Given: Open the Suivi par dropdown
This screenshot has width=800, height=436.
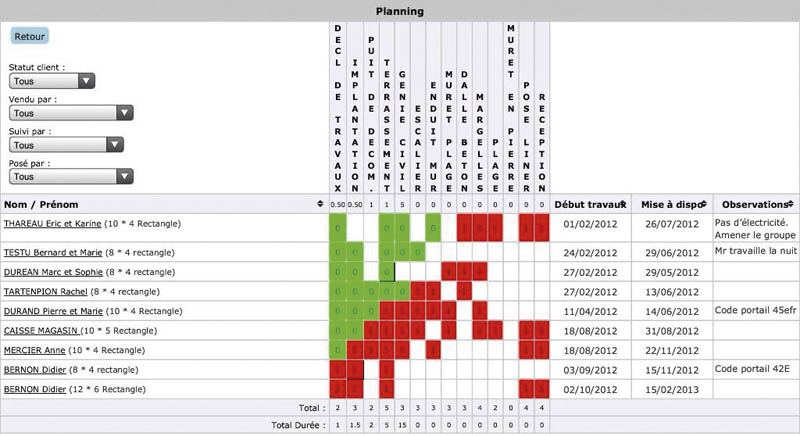Looking at the screenshot, I should (x=66, y=145).
